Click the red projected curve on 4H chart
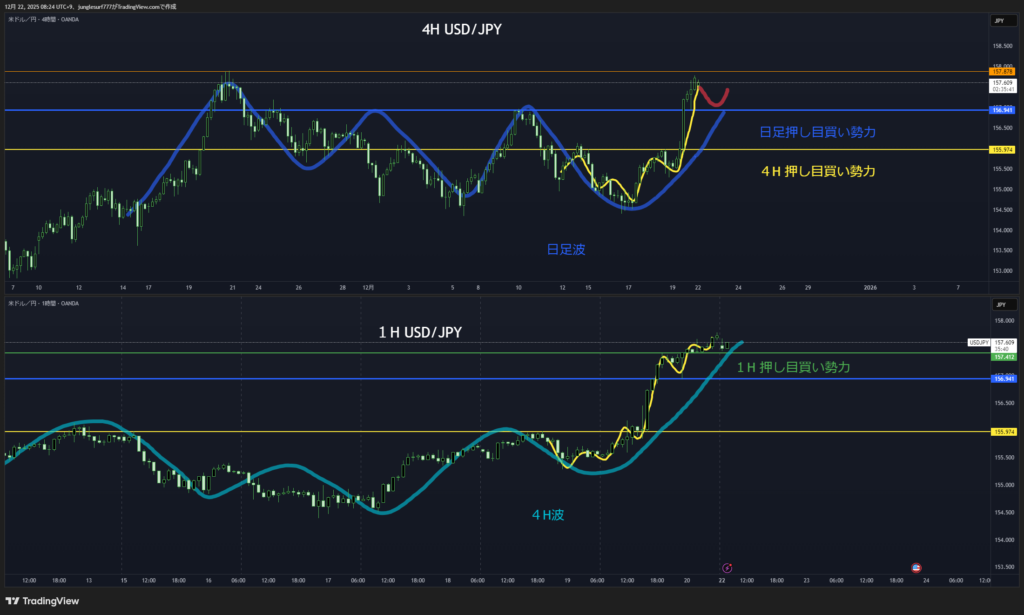This screenshot has height=615, width=1024. (714, 100)
